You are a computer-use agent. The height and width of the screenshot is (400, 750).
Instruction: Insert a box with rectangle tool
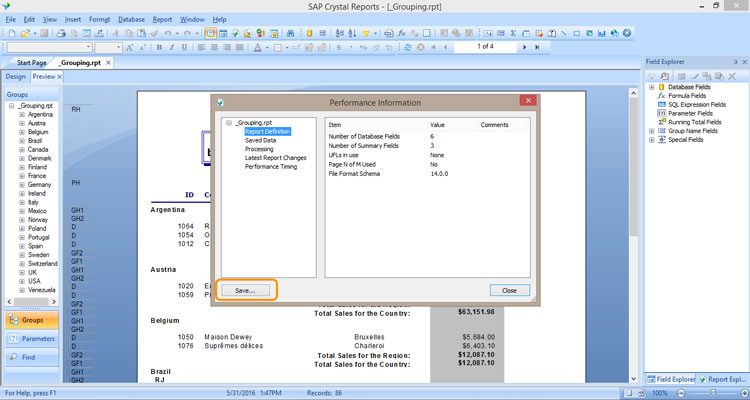click(577, 33)
